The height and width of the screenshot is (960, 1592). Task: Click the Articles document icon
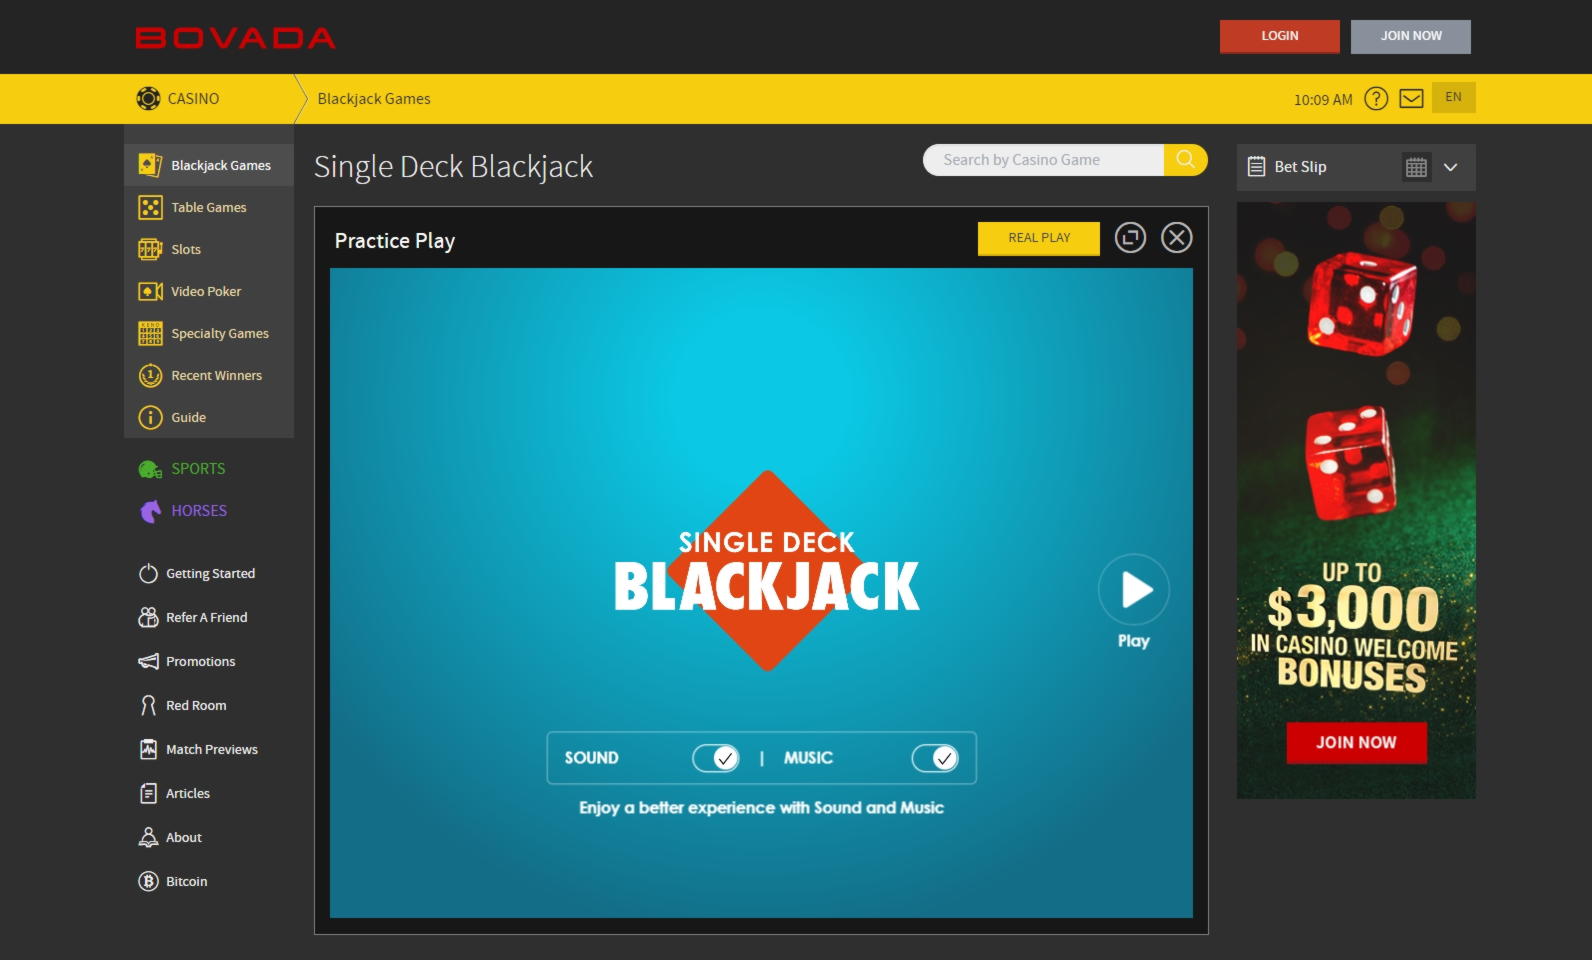point(148,793)
